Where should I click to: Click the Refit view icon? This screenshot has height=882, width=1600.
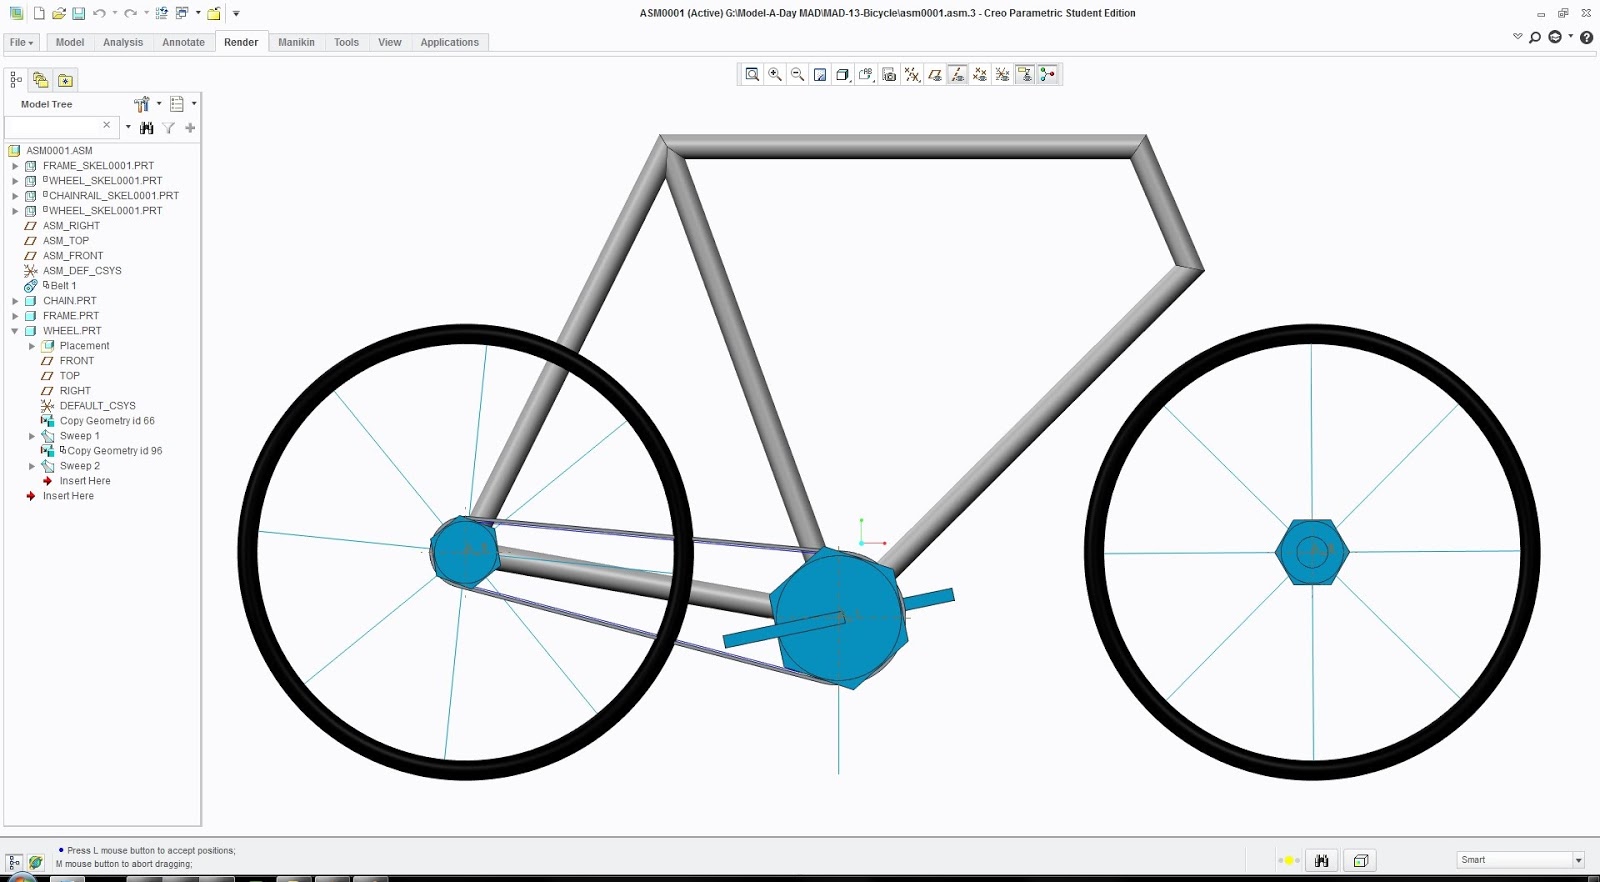pyautogui.click(x=752, y=74)
